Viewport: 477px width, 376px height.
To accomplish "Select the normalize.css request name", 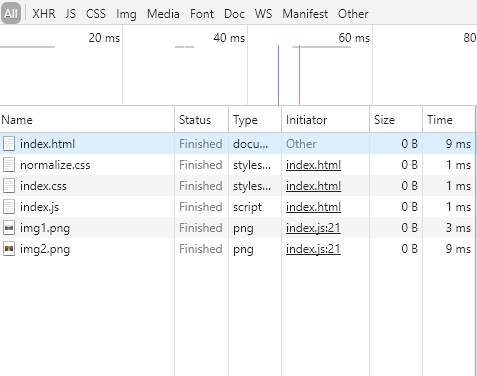I will (x=55, y=165).
